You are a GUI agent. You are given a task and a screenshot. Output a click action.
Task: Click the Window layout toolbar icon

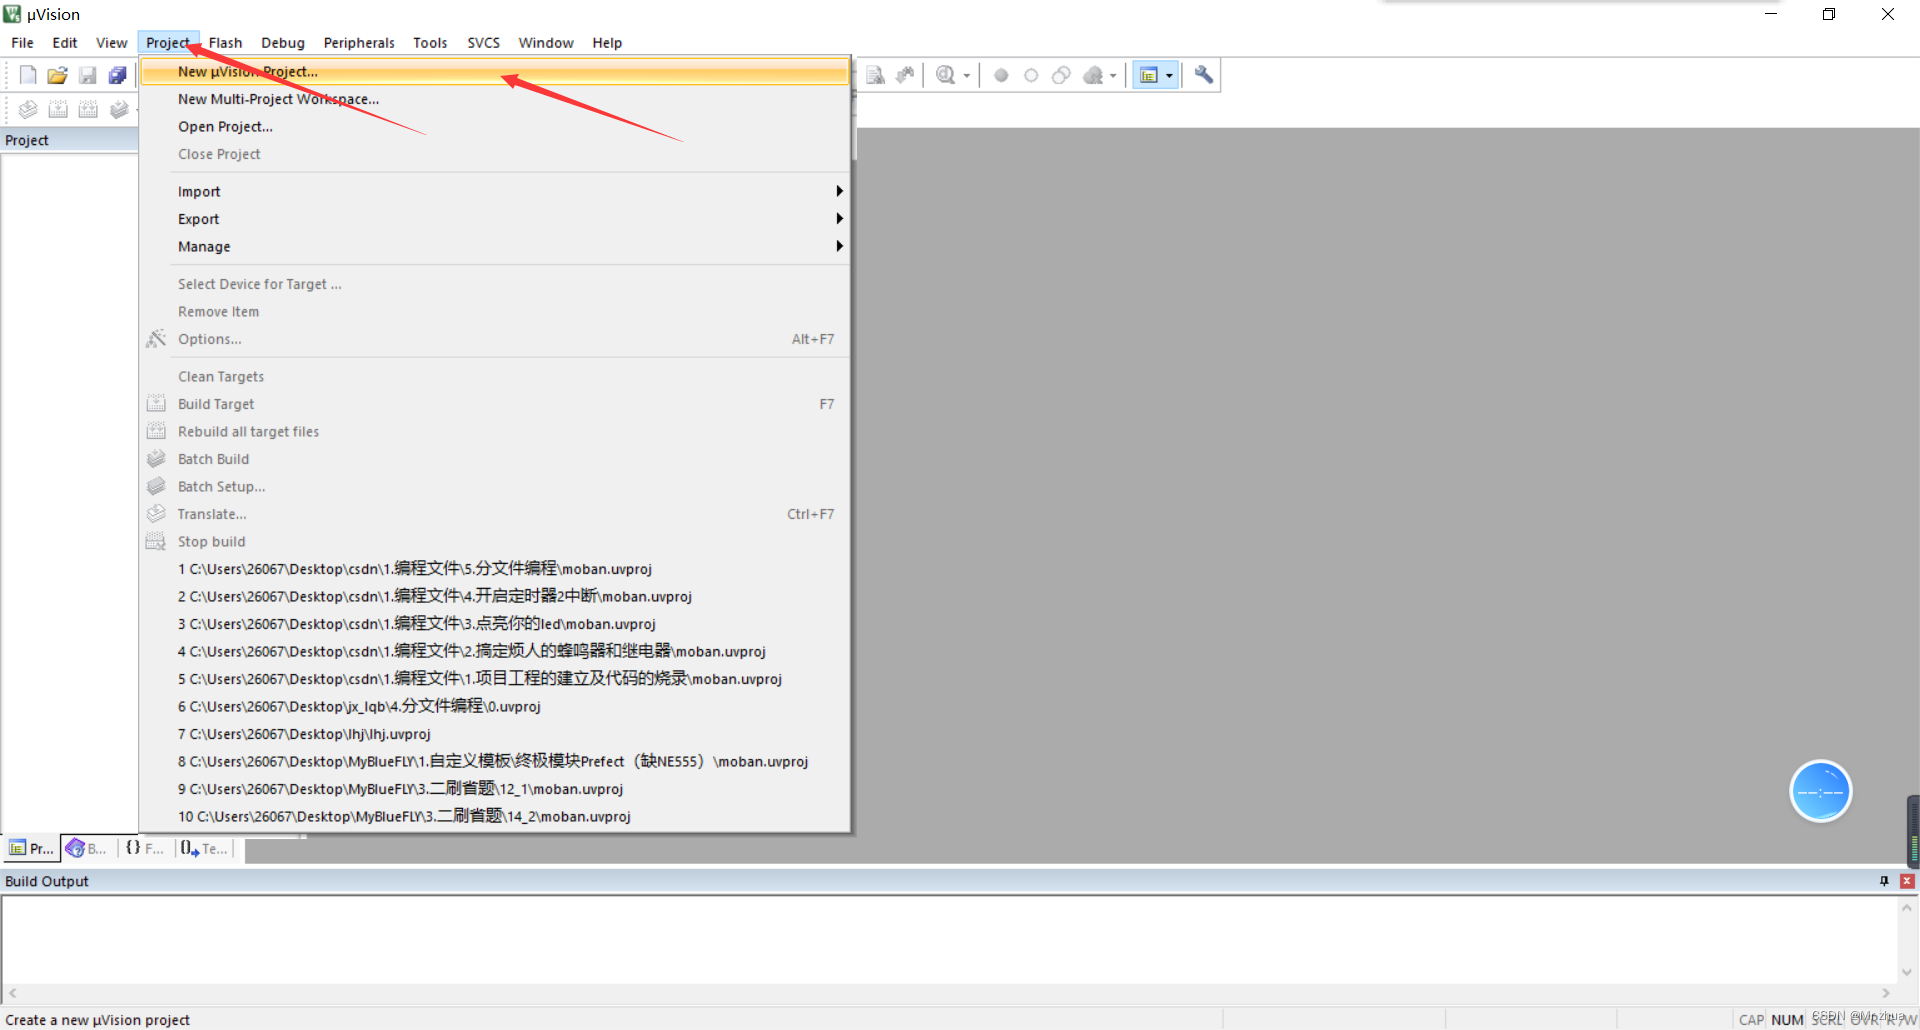(1149, 75)
